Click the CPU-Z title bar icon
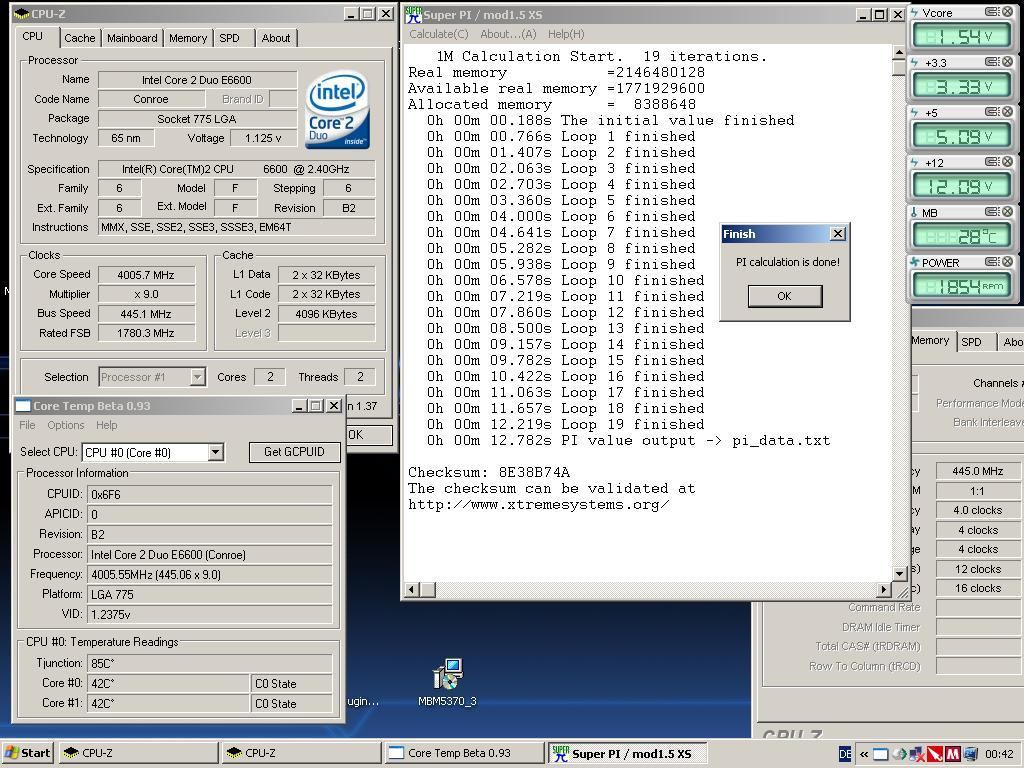 click(x=22, y=13)
